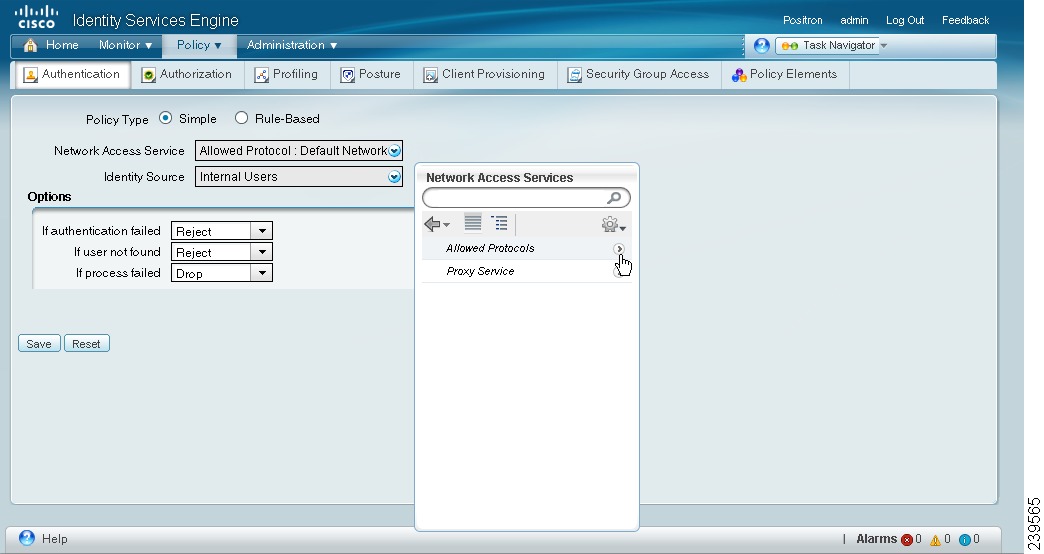Open the Policy menu

198,45
